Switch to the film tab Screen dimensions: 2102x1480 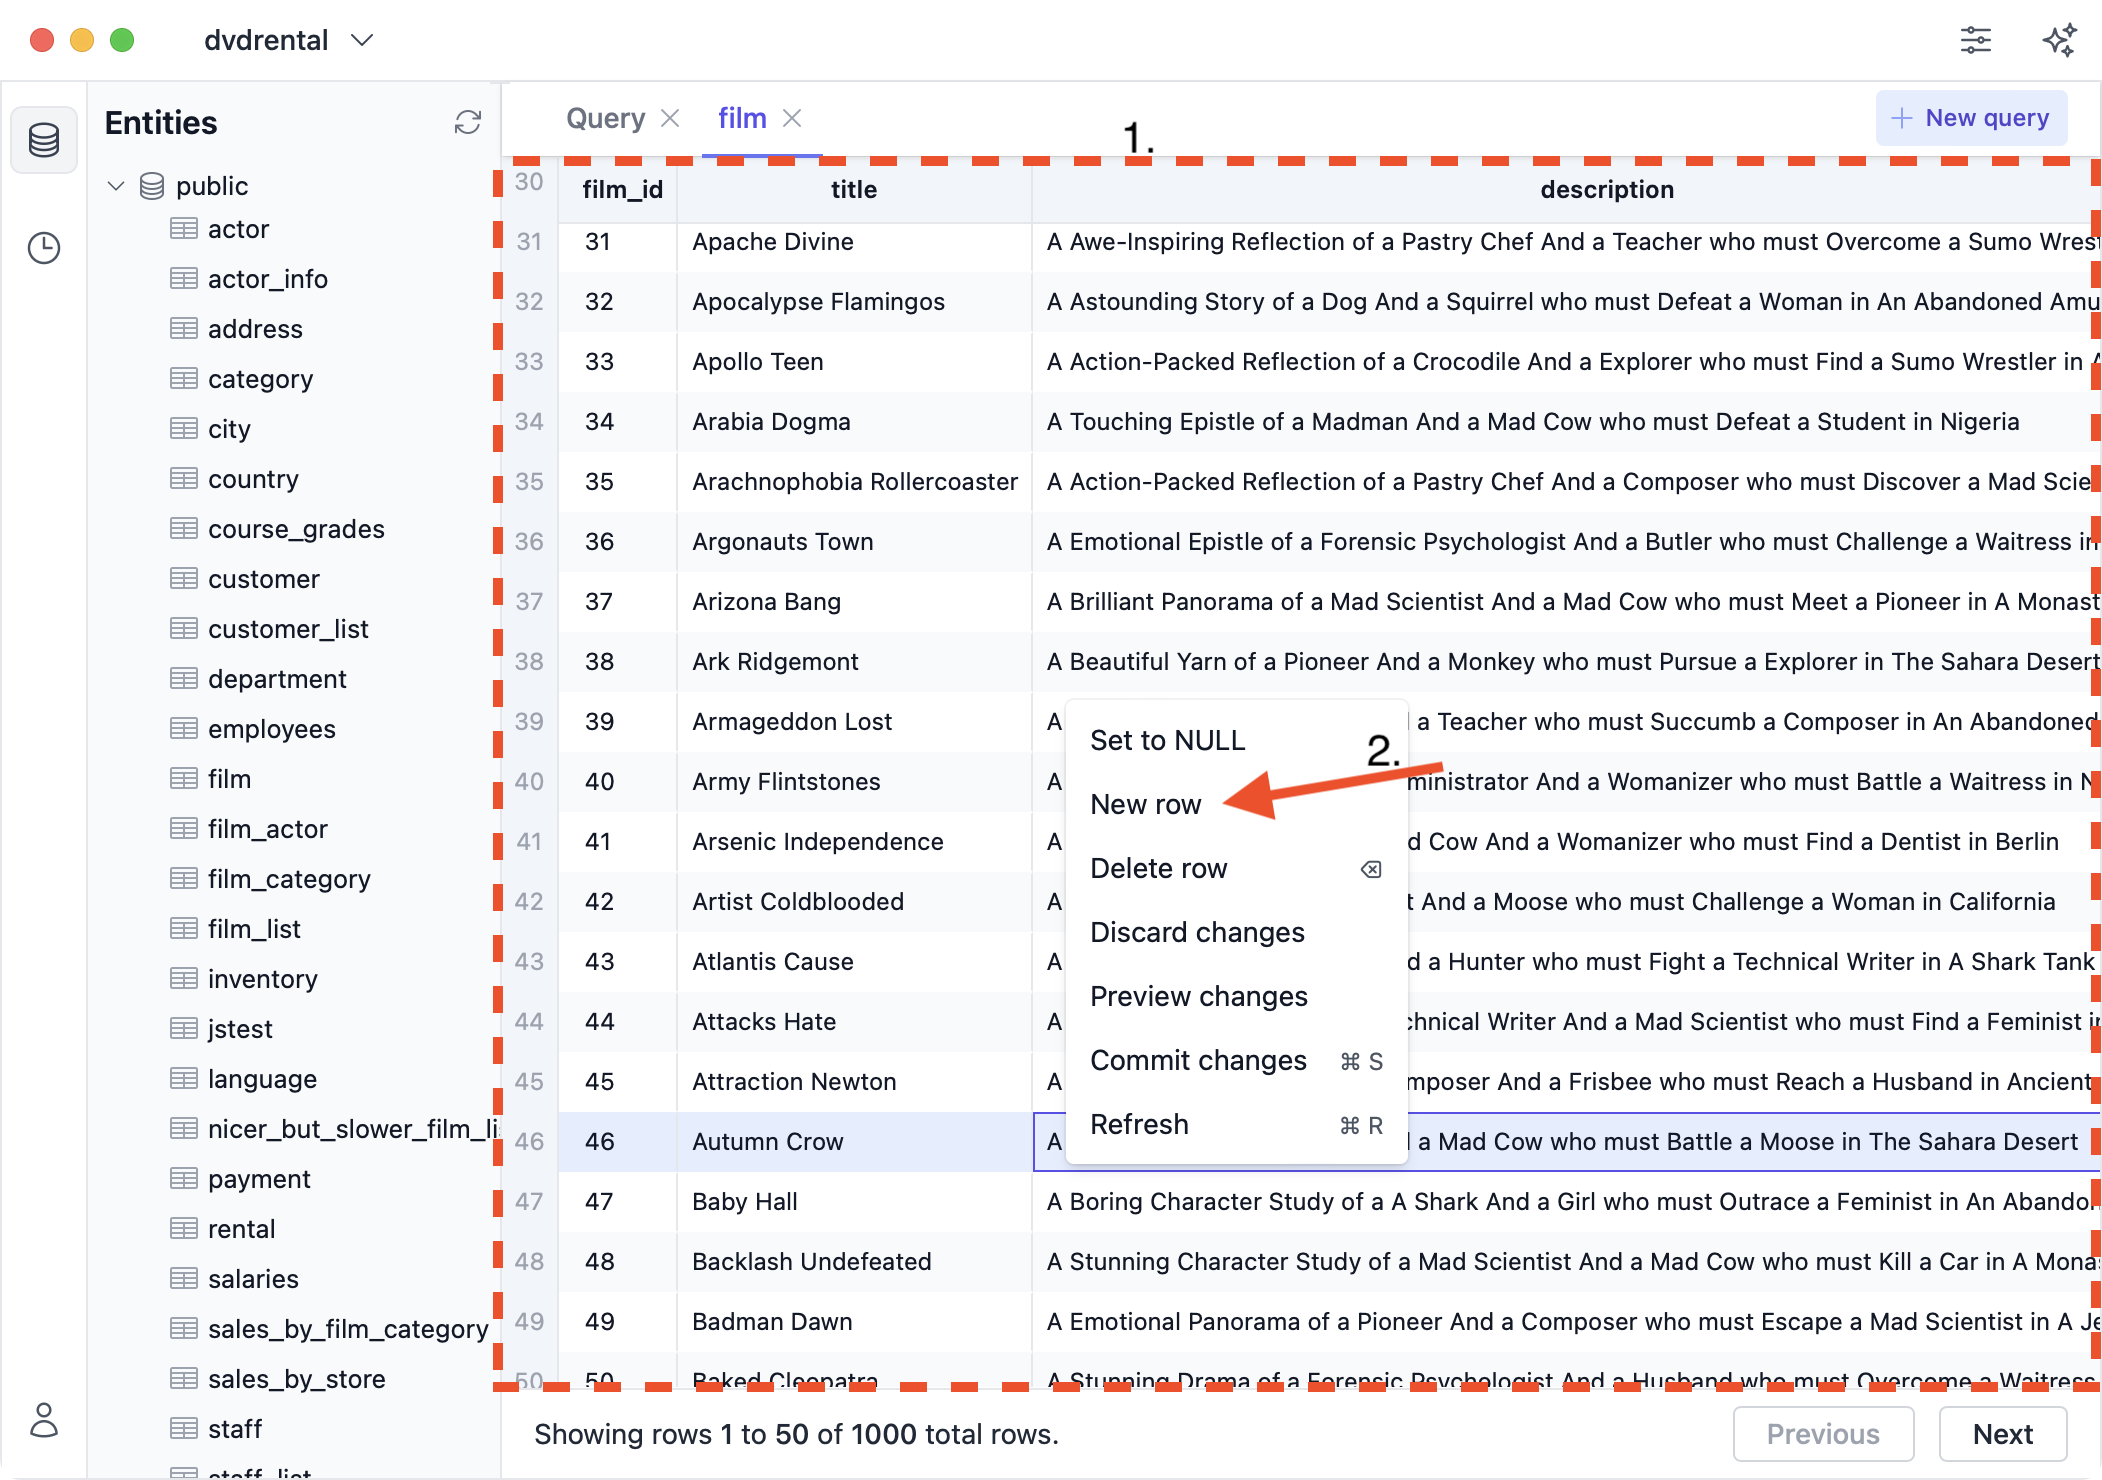coord(742,118)
